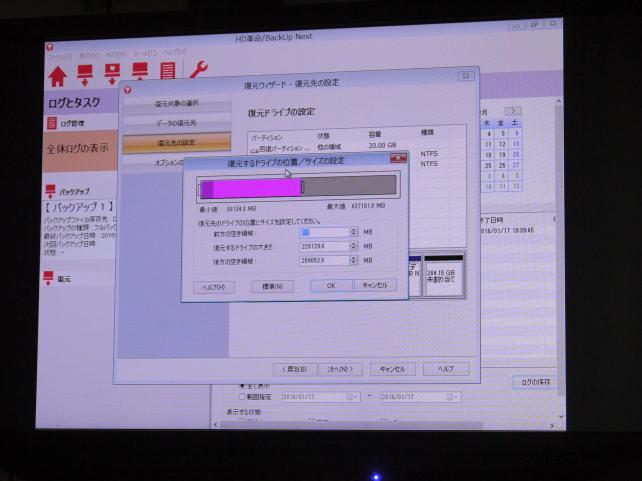Click the 前方の空き領域 input field
The width and height of the screenshot is (642, 481).
pos(324,233)
